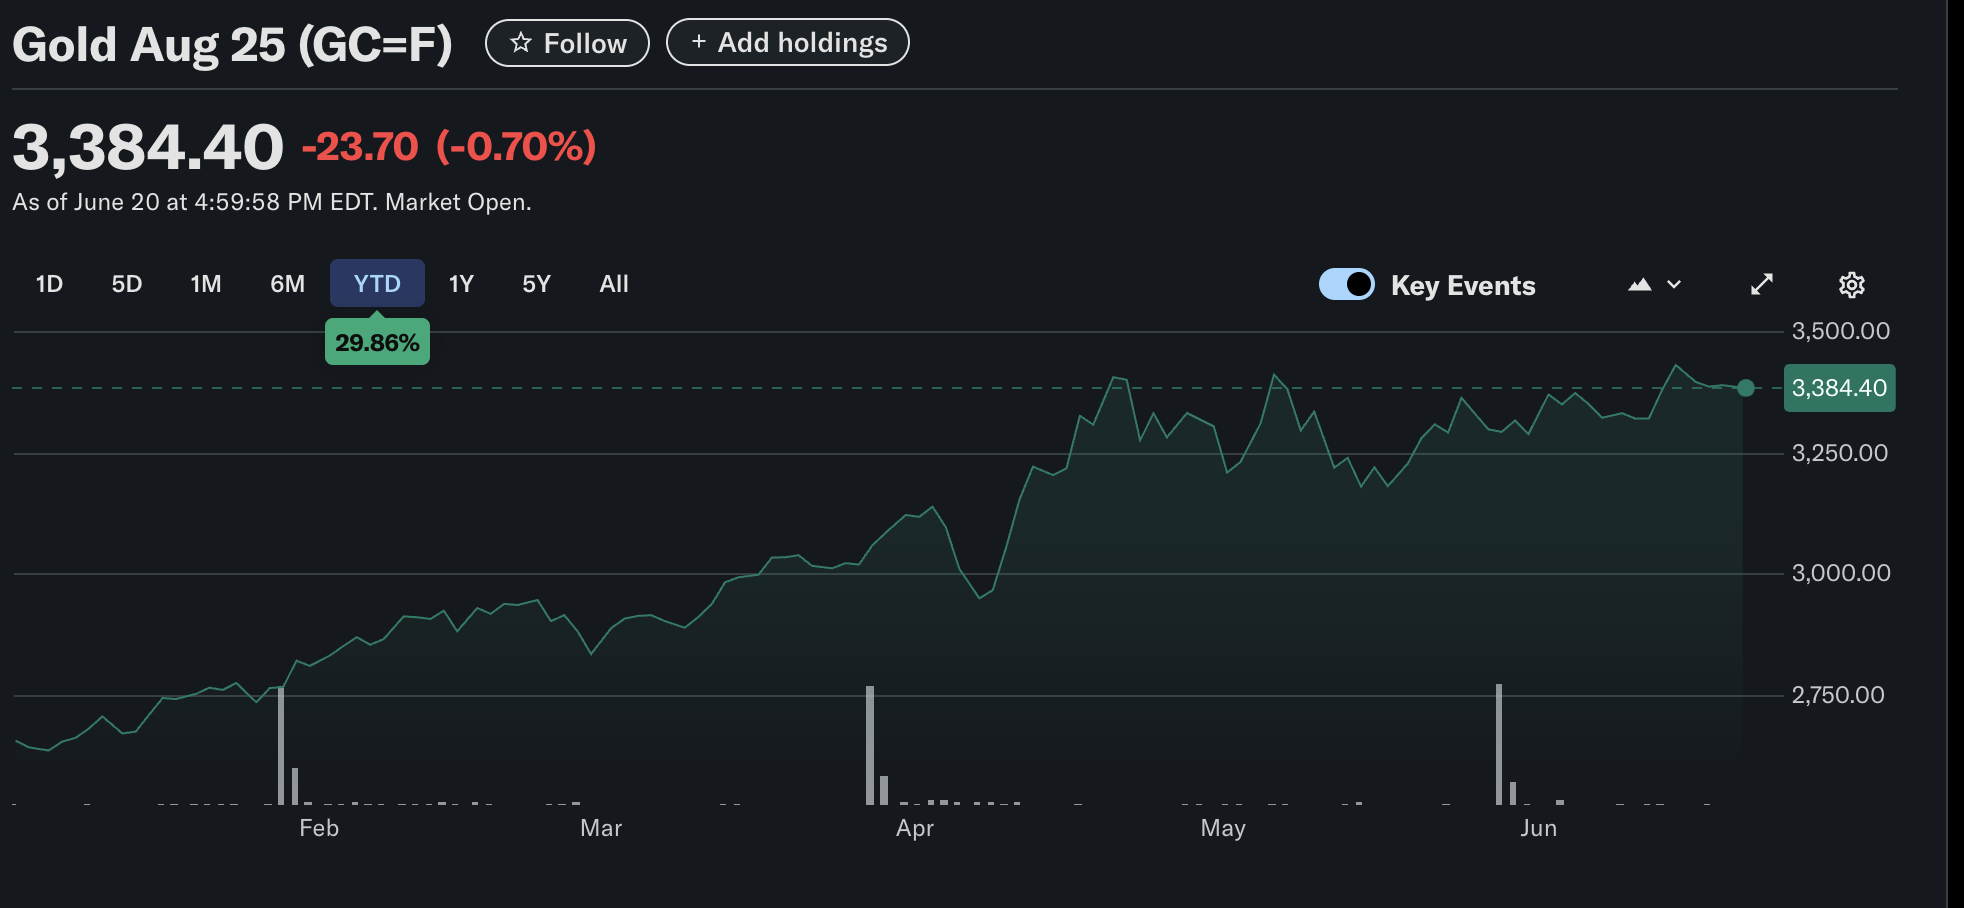Select the 5Y time range tab

click(x=537, y=284)
